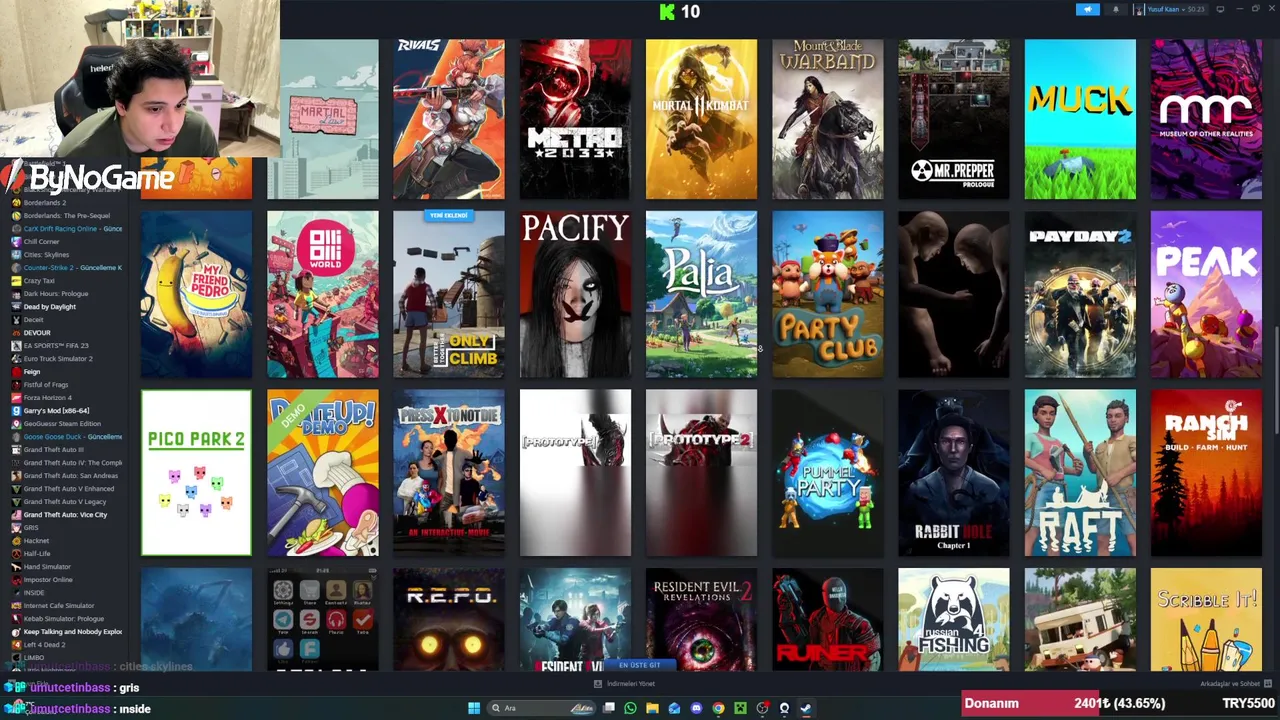Open the Rabbit Hole Chapter 1 cover

coord(953,473)
